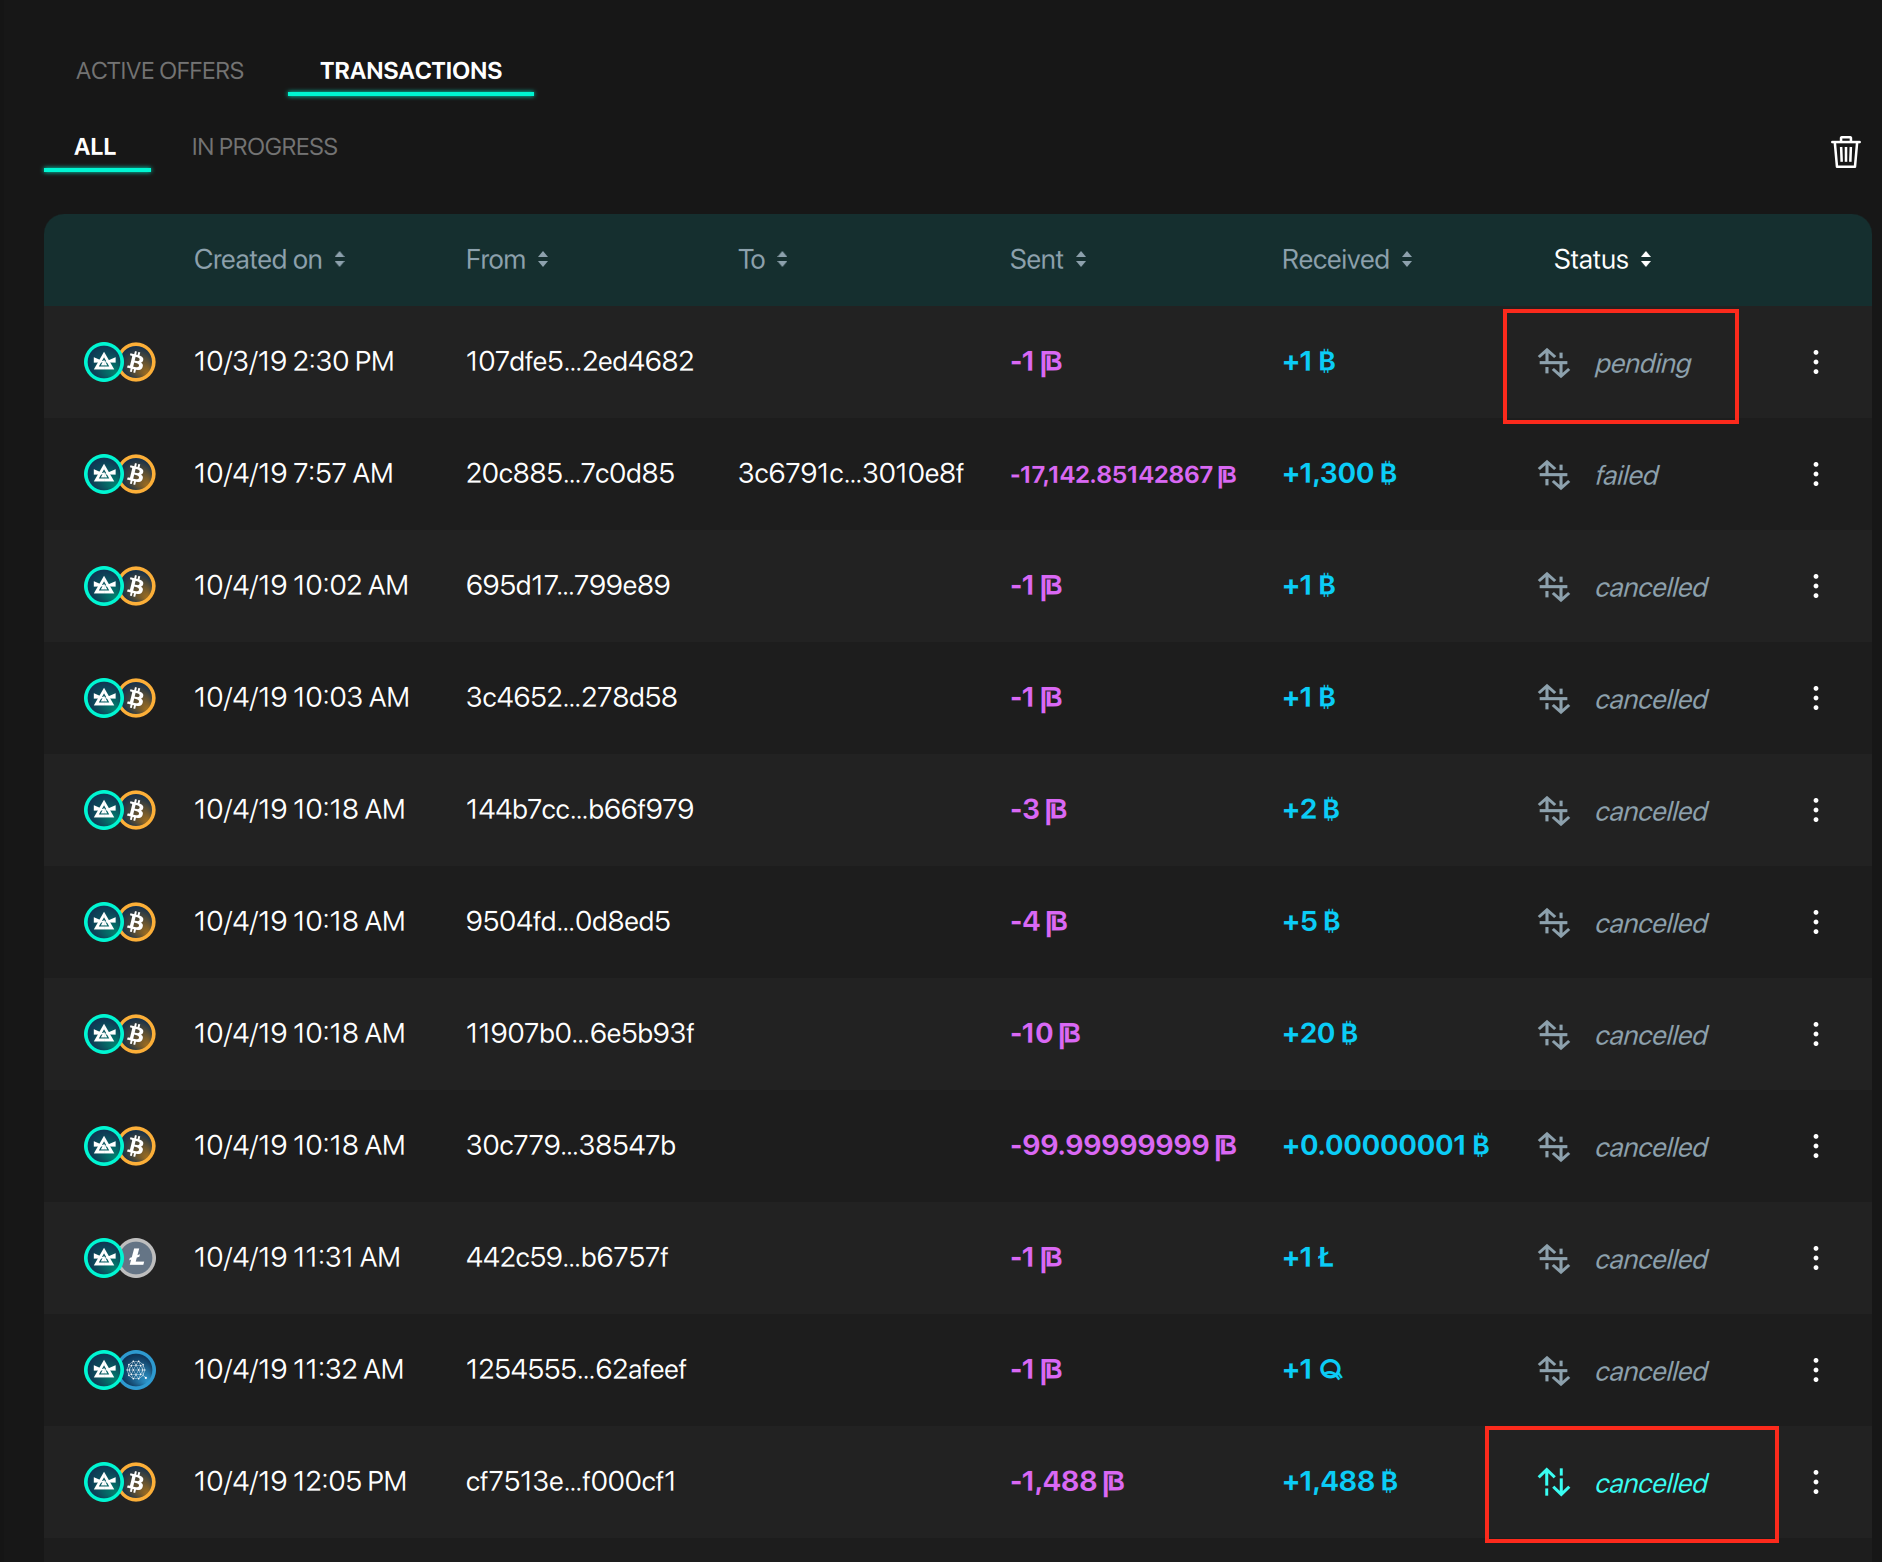Click Litecoin pair icon for 10/4/19 11:31 AM

(120, 1258)
